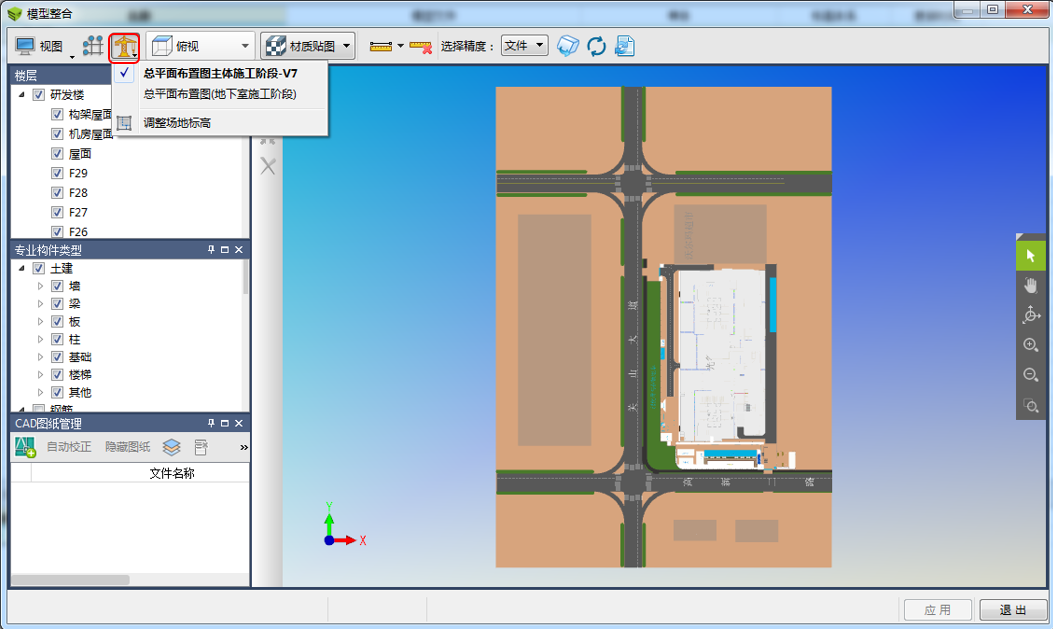The height and width of the screenshot is (630, 1053).
Task: Toggle the 研发楼 checkbox
Action: 39,95
